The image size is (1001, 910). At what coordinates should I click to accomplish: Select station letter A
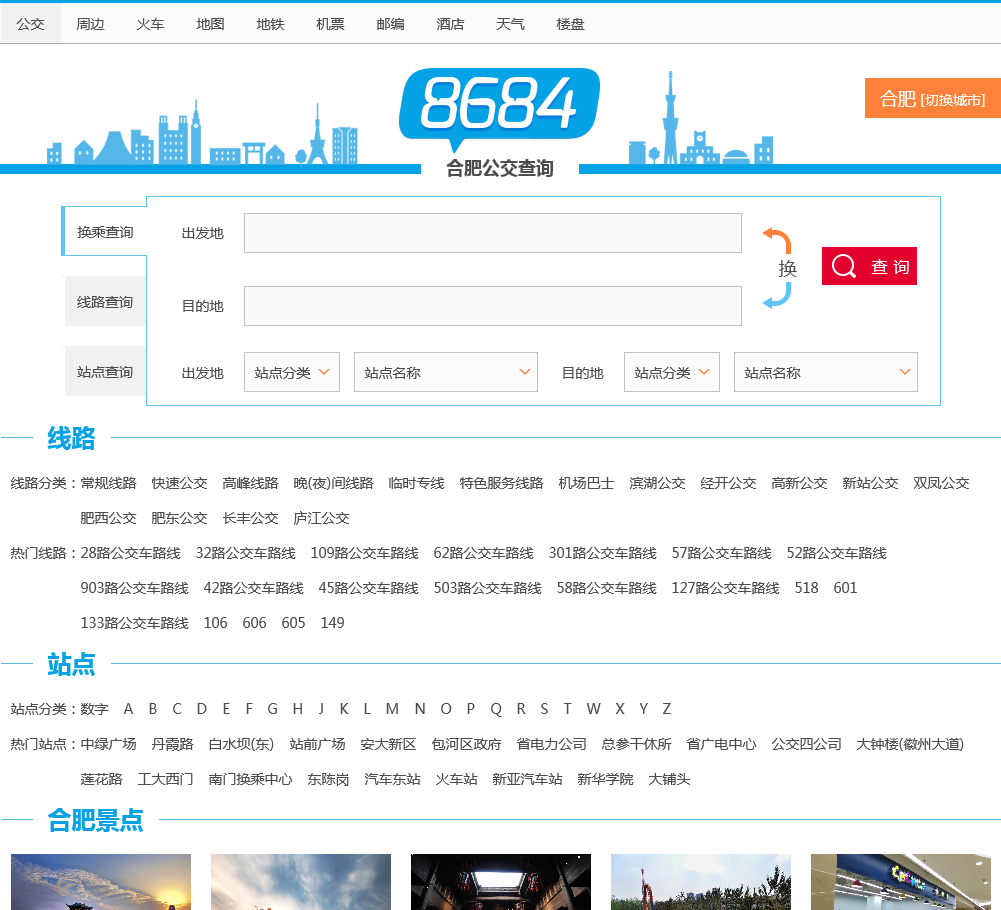coord(128,709)
